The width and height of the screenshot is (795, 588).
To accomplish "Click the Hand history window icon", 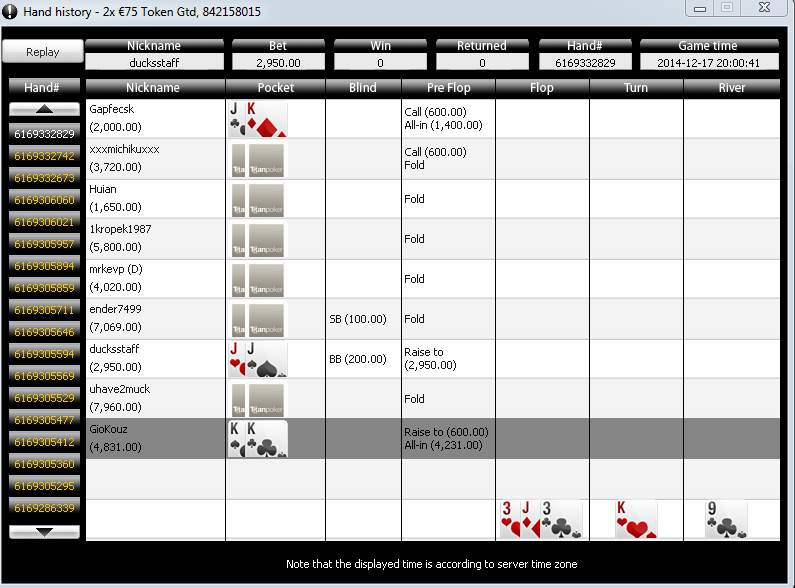I will coord(10,12).
